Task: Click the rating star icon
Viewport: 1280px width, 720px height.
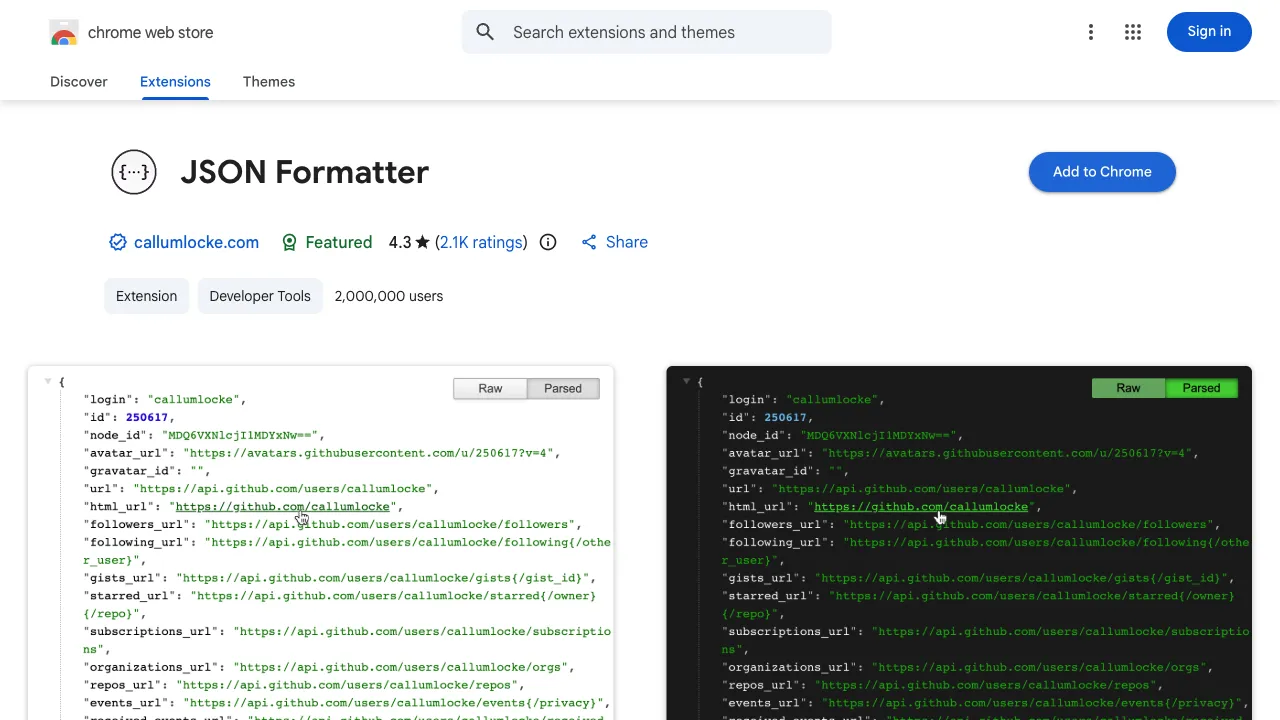Action: tap(423, 242)
